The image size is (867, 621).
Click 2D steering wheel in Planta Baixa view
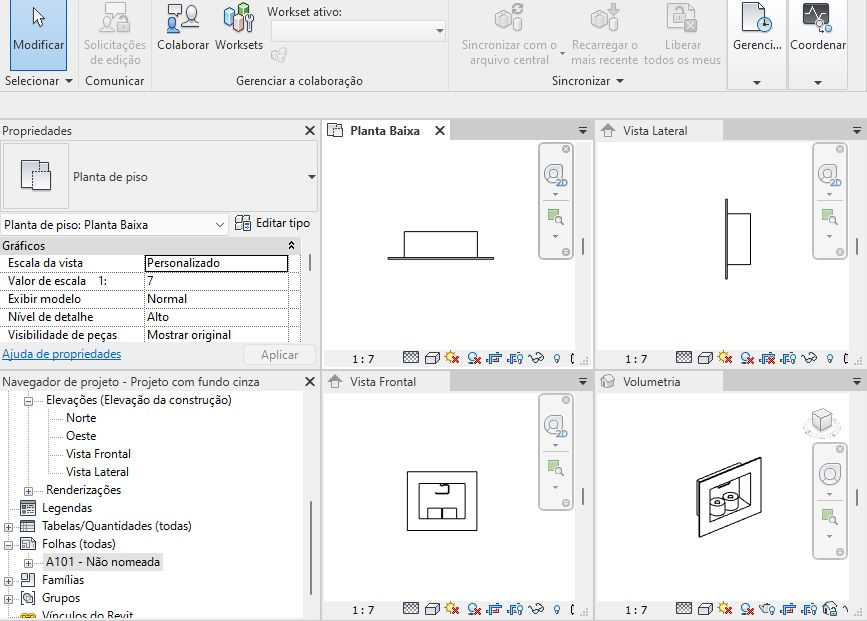pyautogui.click(x=555, y=175)
